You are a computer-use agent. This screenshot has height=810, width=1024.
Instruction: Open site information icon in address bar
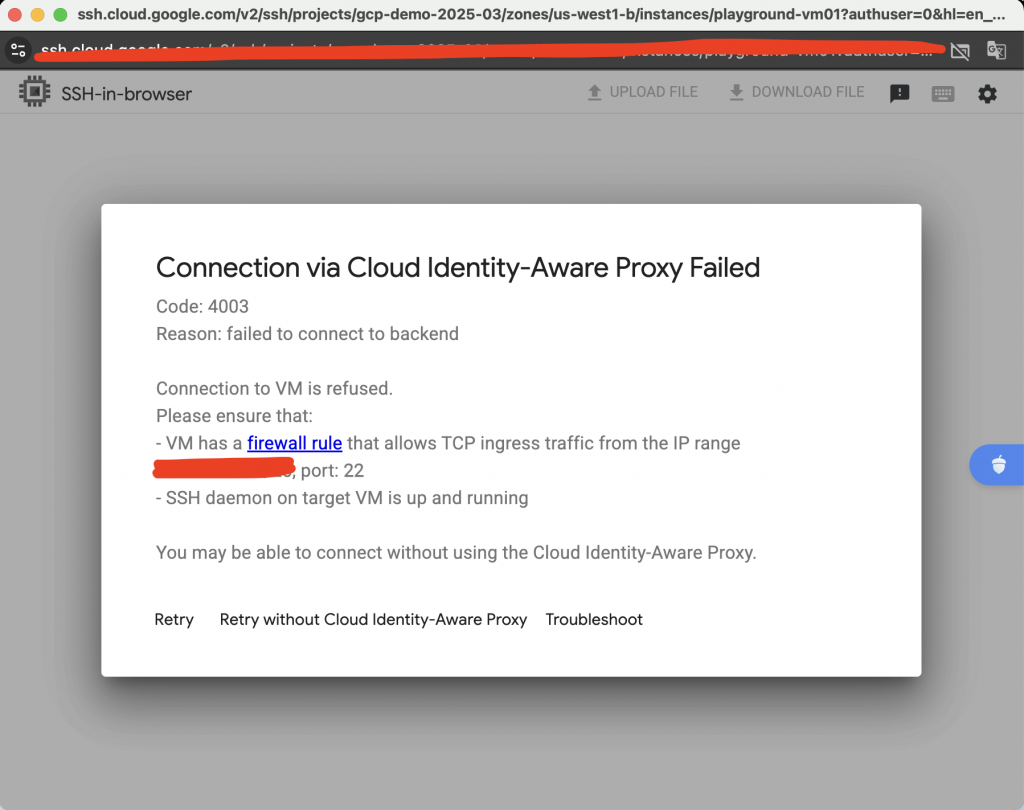tap(18, 51)
